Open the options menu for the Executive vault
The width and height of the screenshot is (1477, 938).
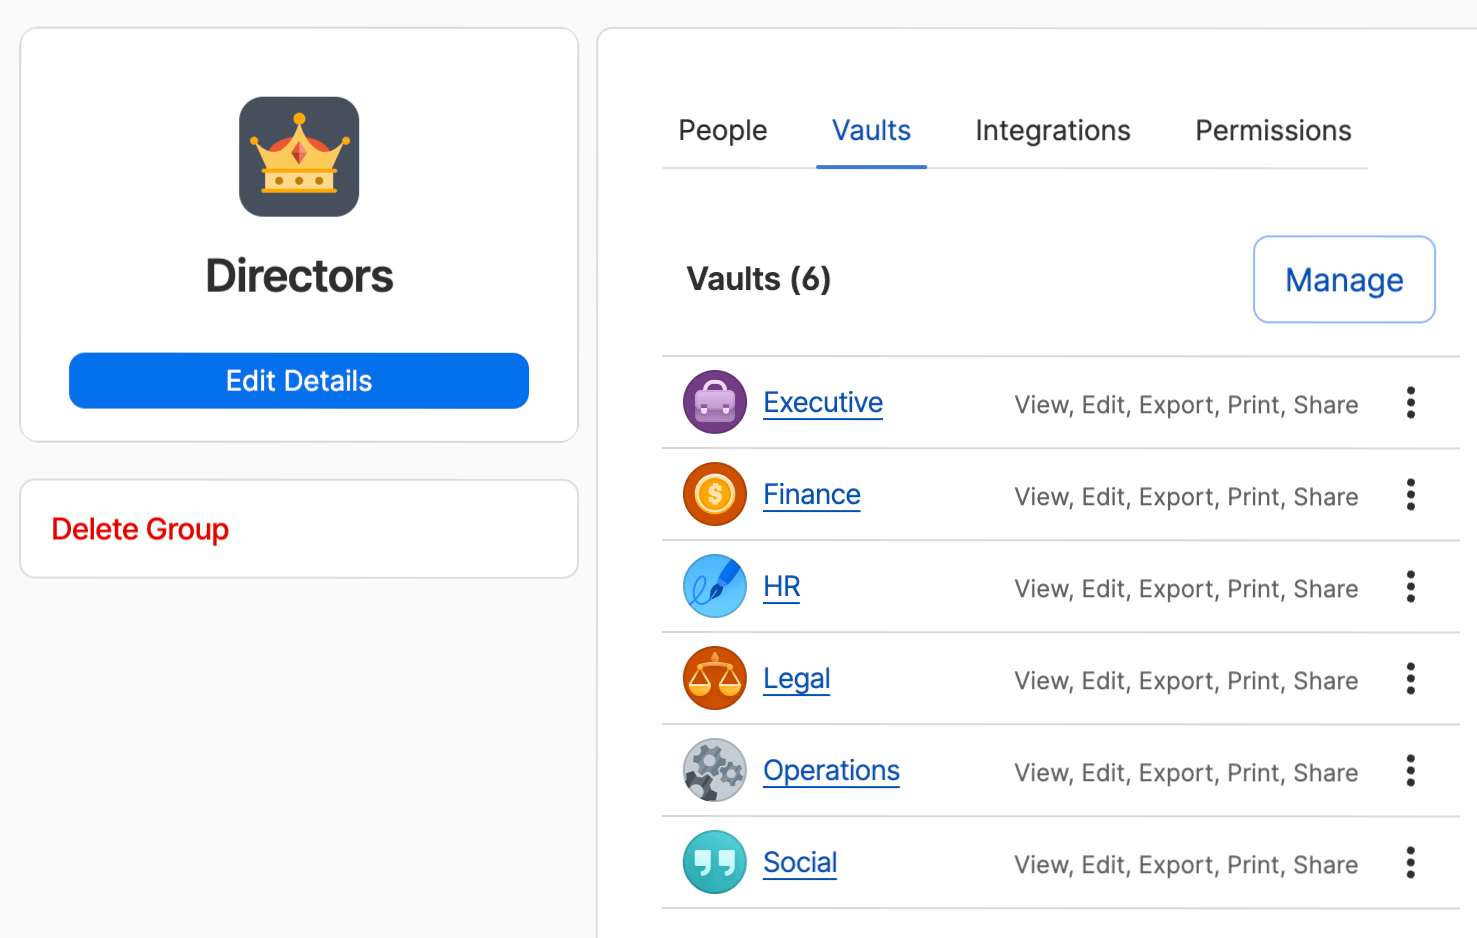click(1410, 402)
